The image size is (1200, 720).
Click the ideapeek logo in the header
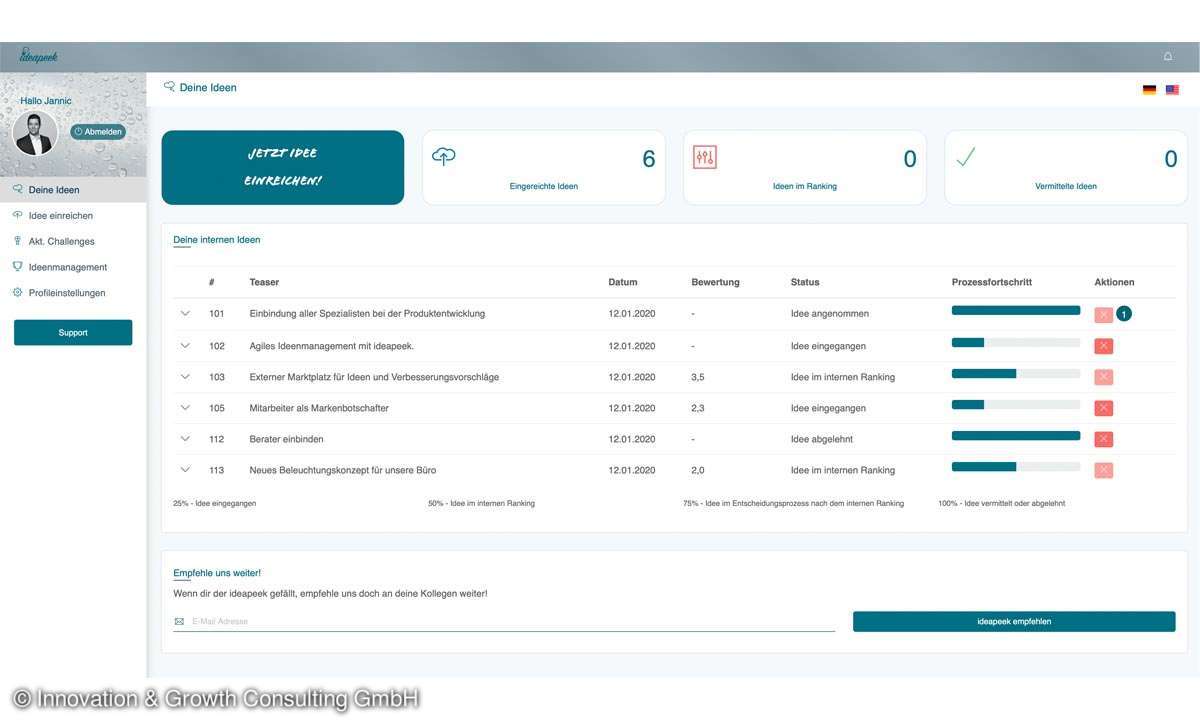pyautogui.click(x=38, y=56)
